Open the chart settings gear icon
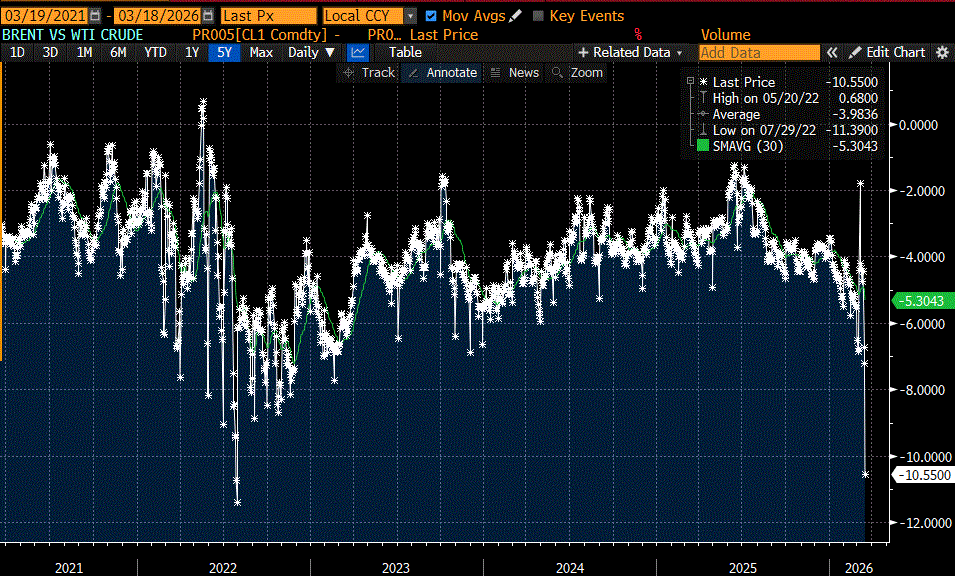This screenshot has width=955, height=576. coord(941,51)
